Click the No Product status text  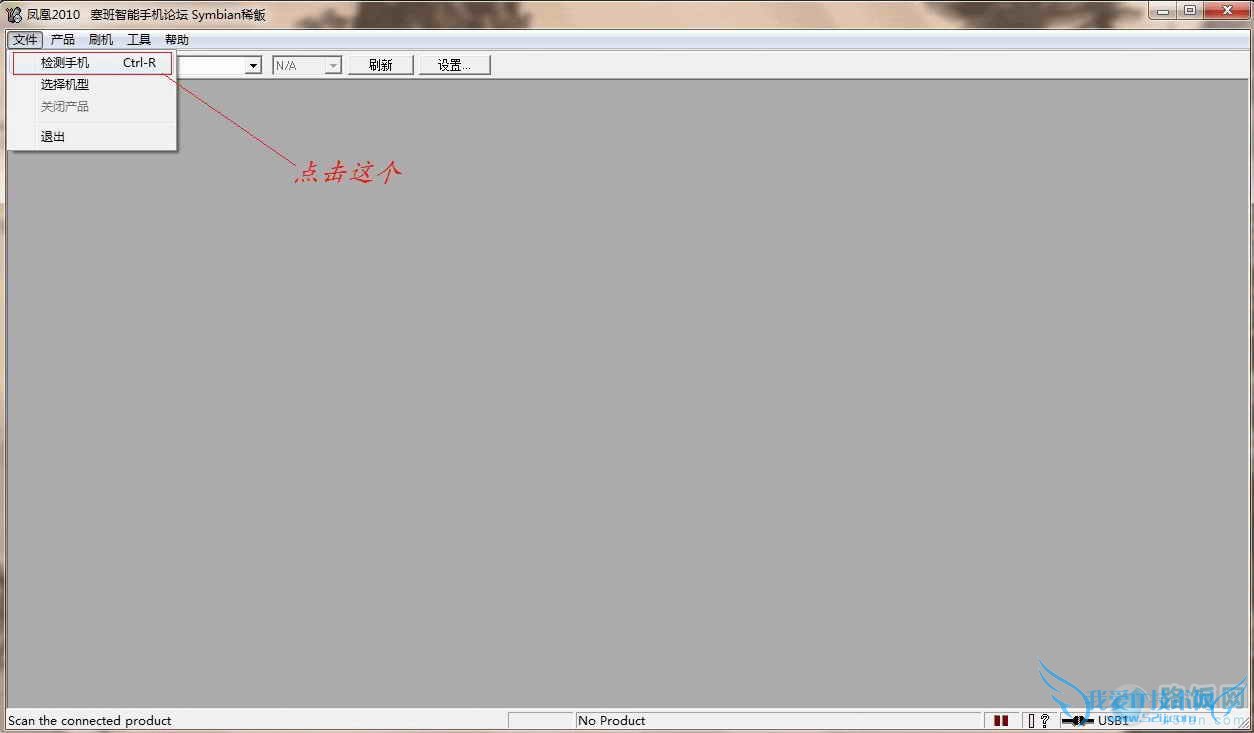tap(612, 721)
